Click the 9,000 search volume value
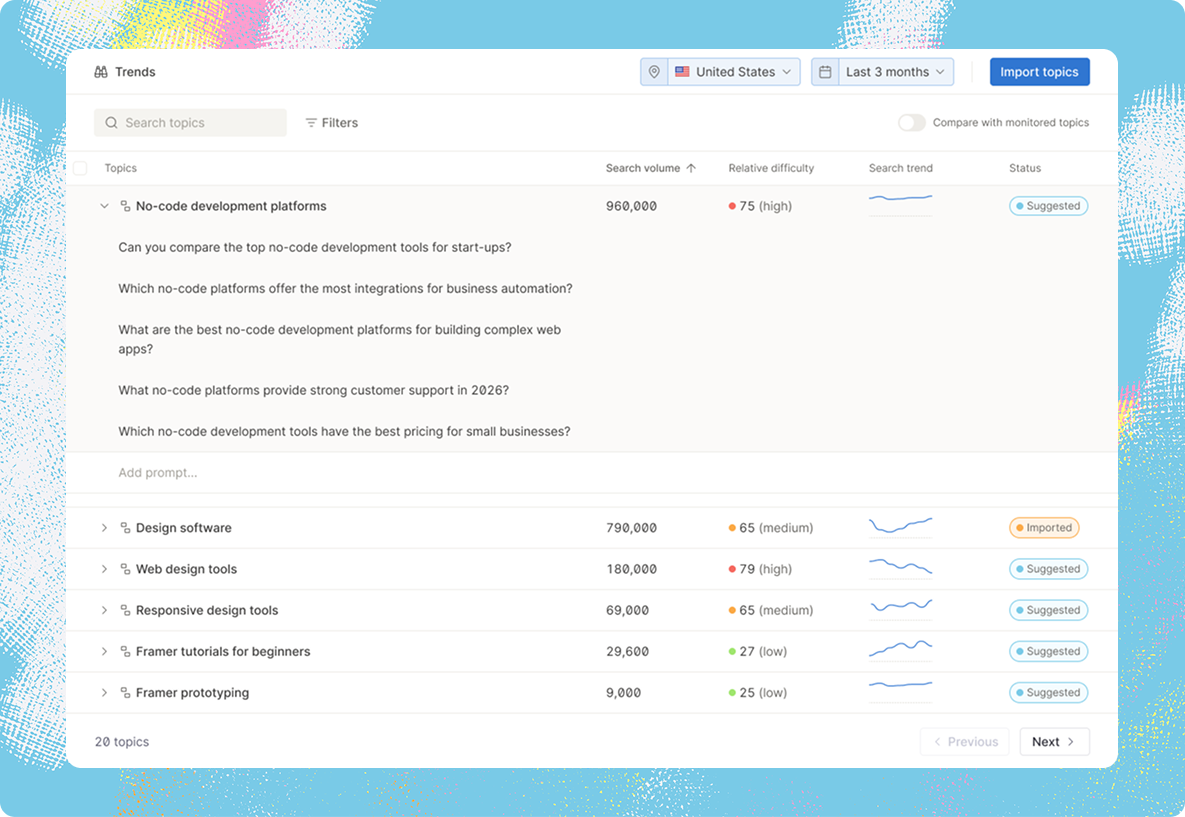The image size is (1185, 817). (623, 693)
